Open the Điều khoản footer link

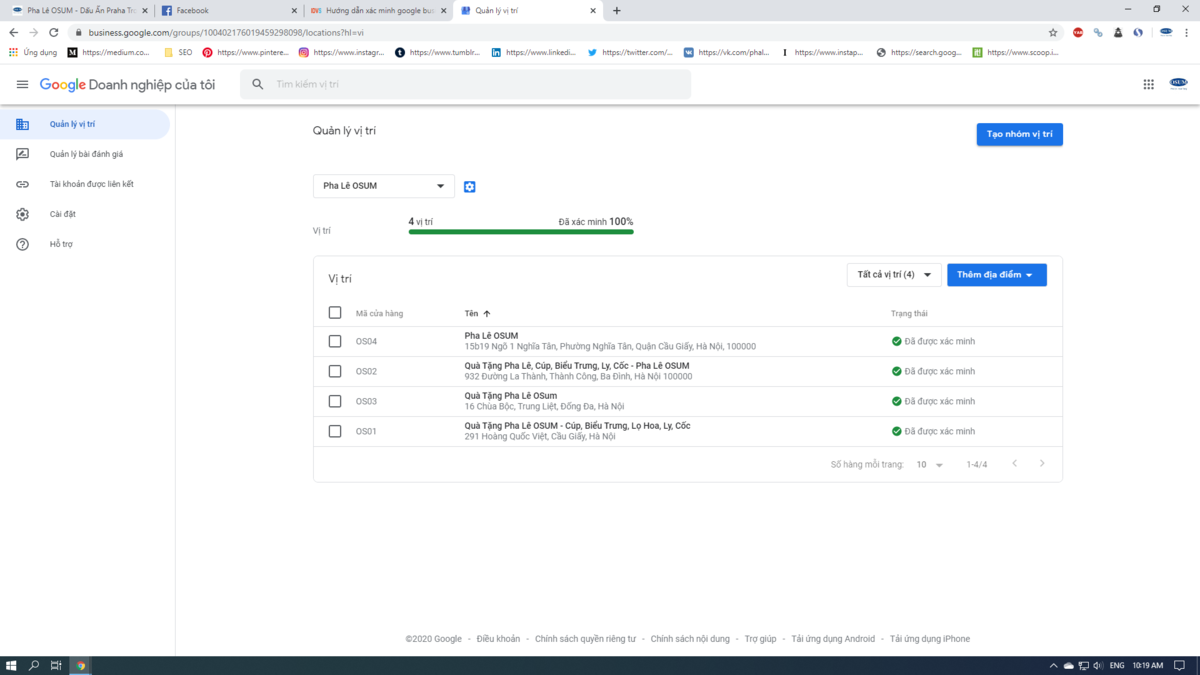tap(498, 639)
